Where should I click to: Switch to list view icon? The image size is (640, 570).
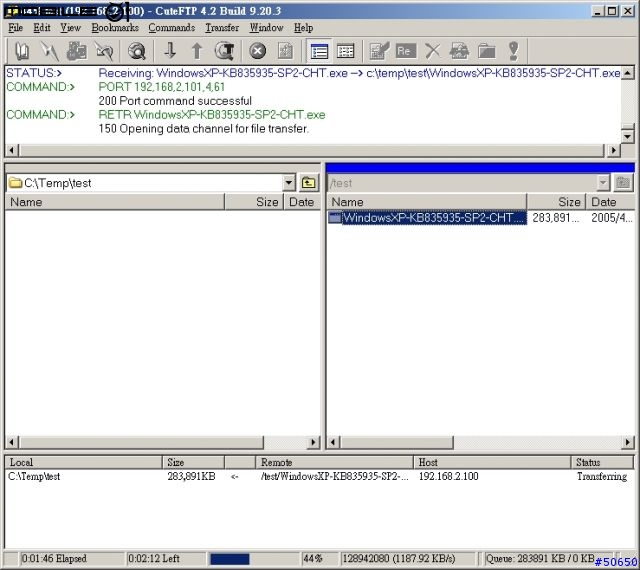click(x=319, y=51)
